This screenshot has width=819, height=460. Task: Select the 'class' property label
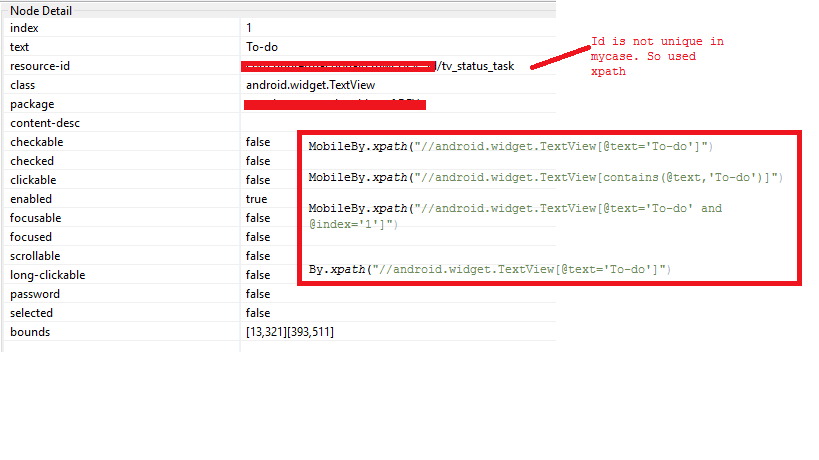point(22,85)
